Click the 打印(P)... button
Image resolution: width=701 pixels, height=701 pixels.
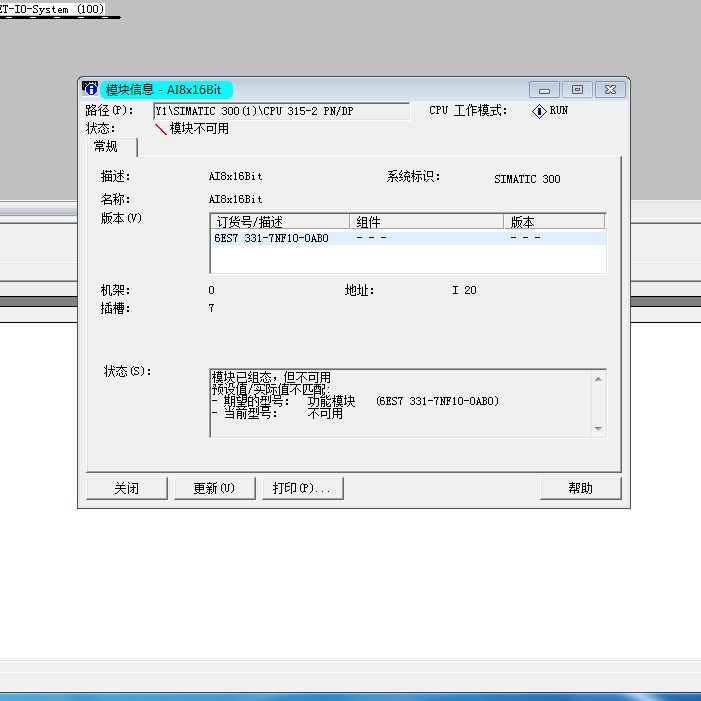click(302, 488)
